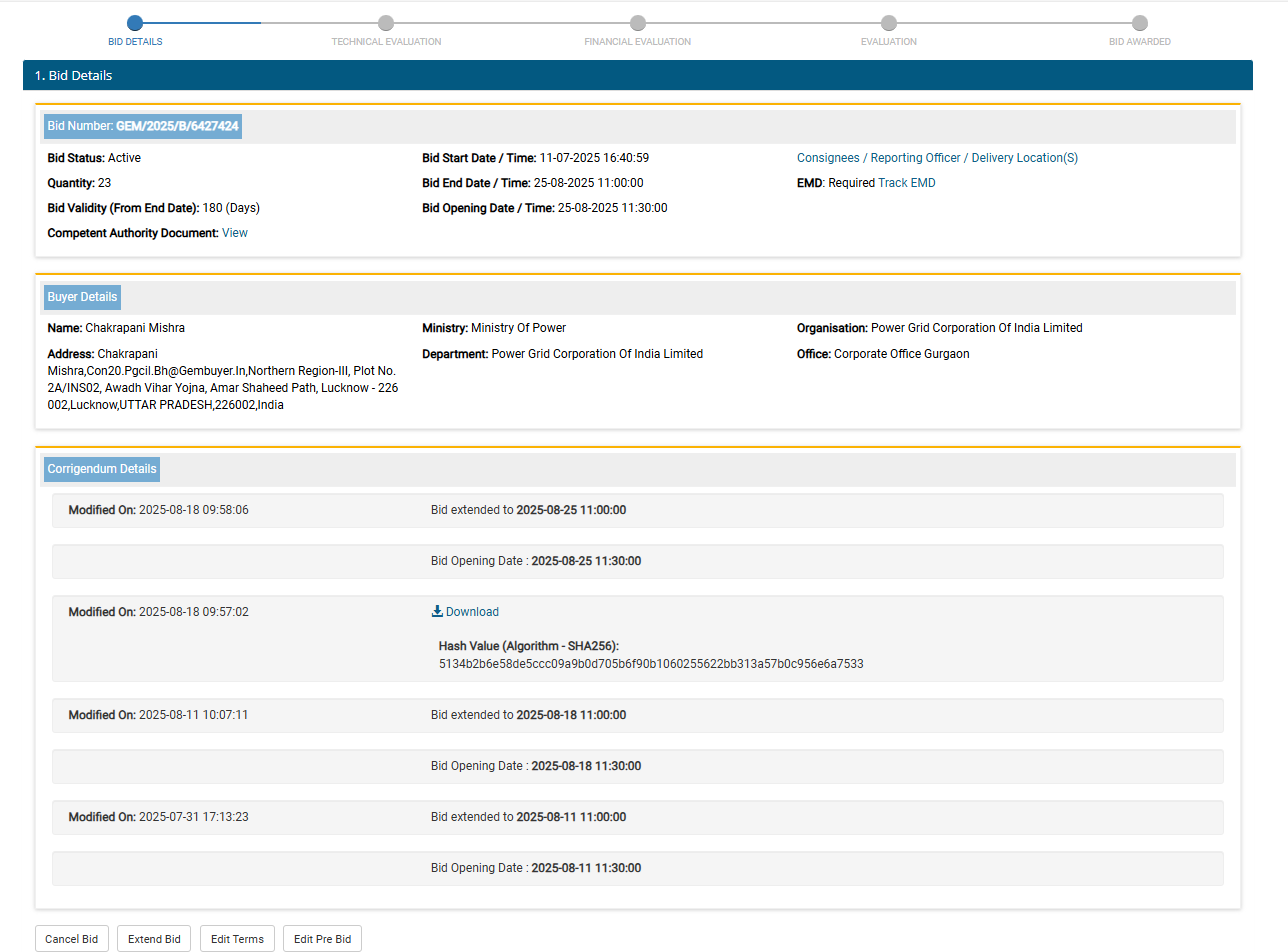The image size is (1288, 952).
Task: Download the corrigendum document
Action: [x=472, y=612]
